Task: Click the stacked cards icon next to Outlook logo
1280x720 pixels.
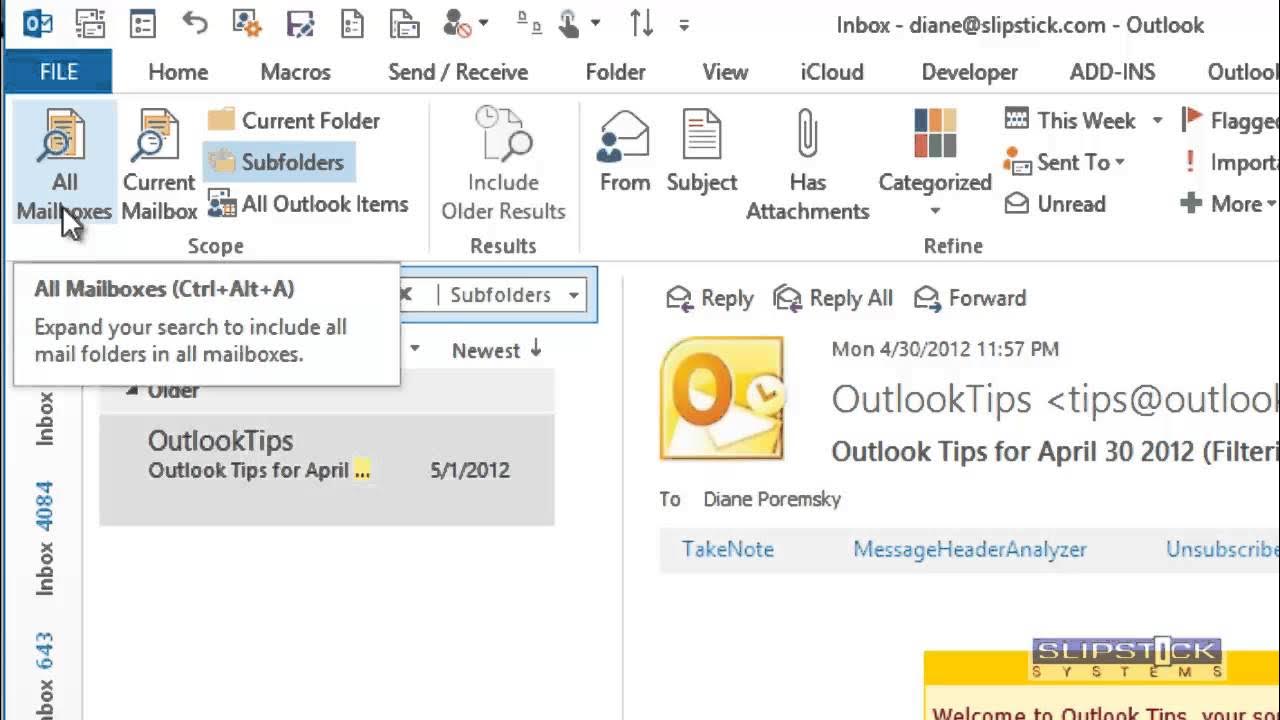Action: coord(91,24)
